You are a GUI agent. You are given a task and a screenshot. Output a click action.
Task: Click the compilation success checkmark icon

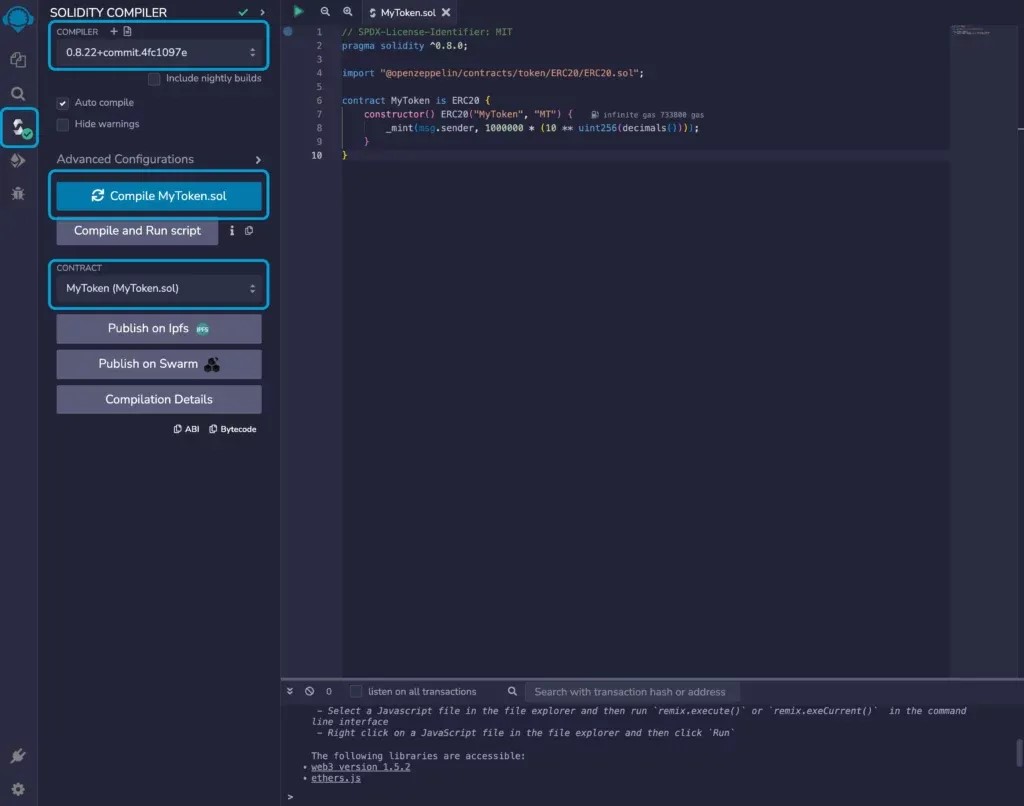(243, 12)
